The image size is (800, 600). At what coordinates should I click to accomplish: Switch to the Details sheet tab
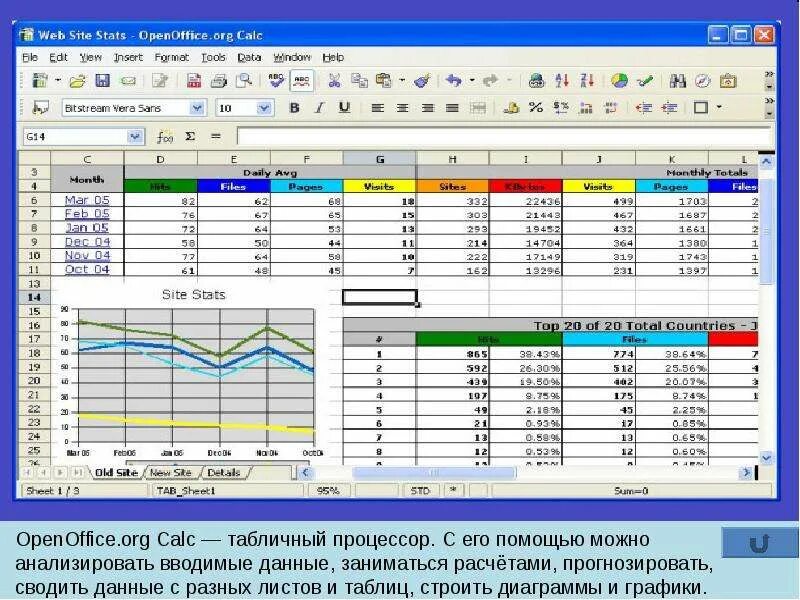(x=224, y=473)
